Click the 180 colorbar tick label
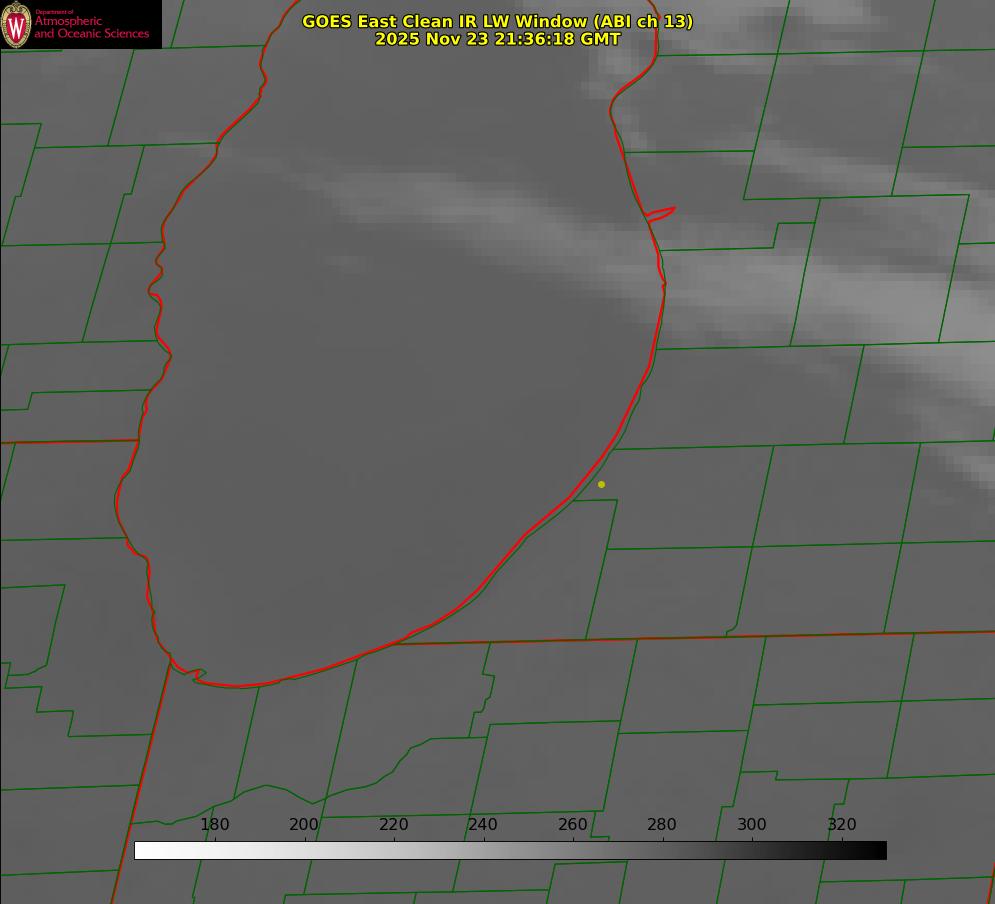 click(215, 825)
